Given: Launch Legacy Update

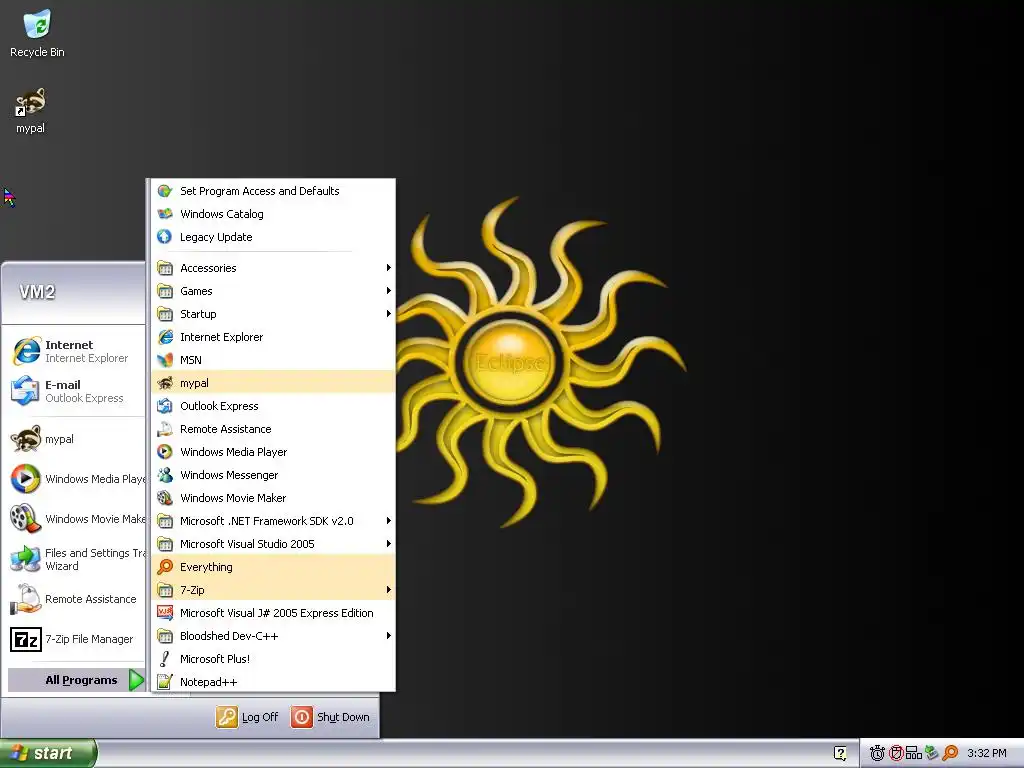Looking at the screenshot, I should click(273, 237).
